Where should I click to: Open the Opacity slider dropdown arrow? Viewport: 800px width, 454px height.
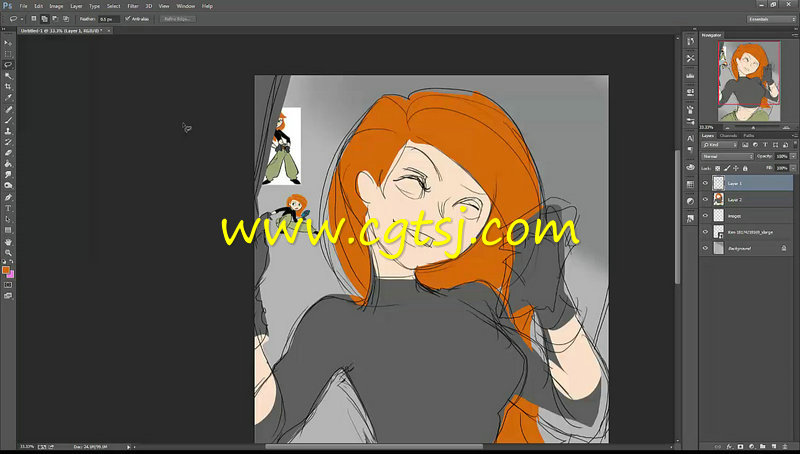(793, 157)
